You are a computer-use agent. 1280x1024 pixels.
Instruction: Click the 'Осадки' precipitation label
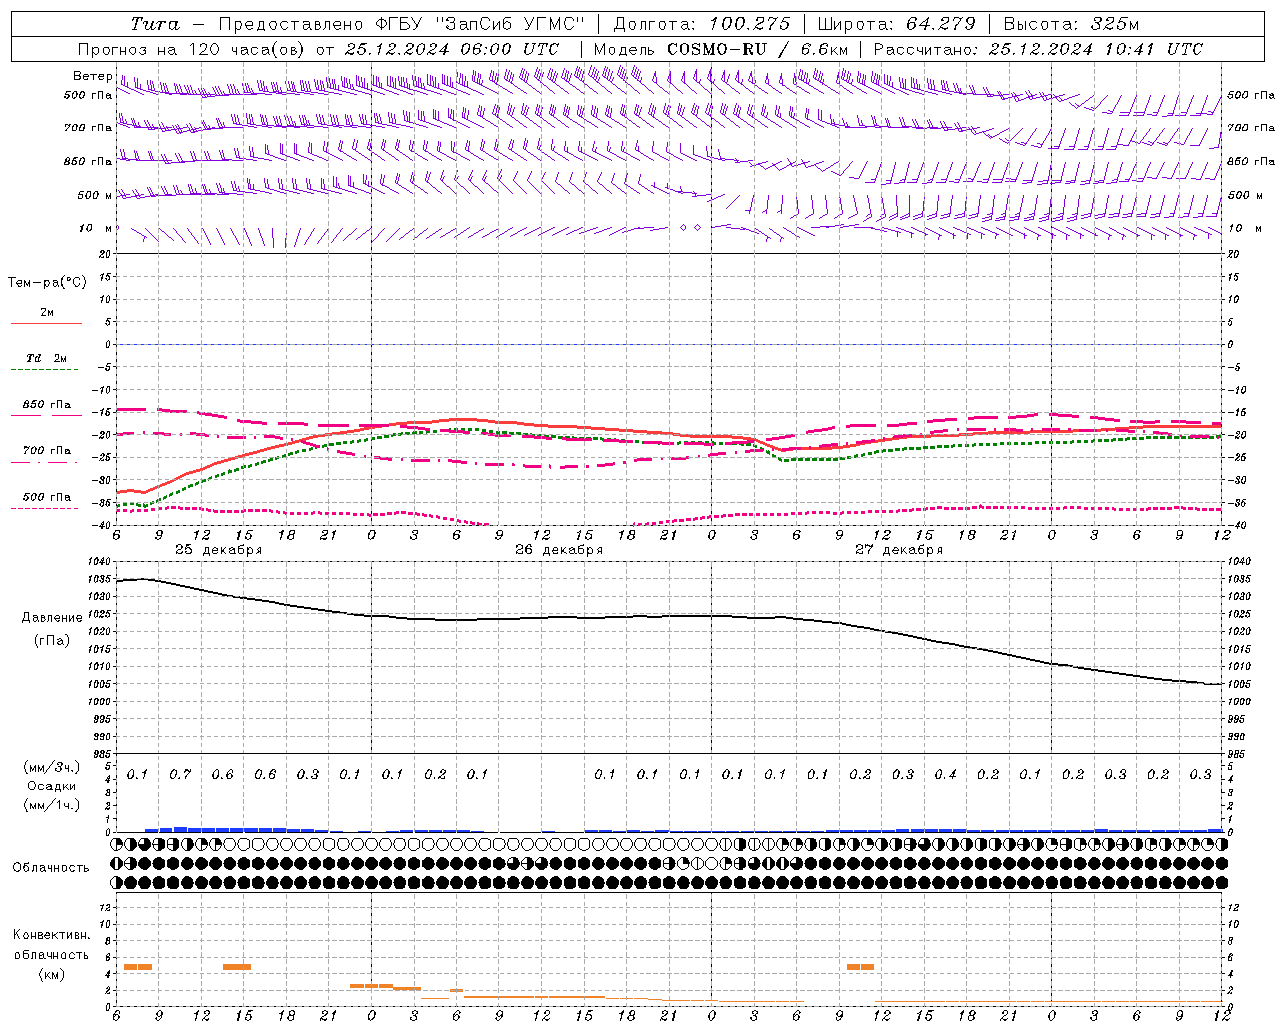[x=52, y=786]
